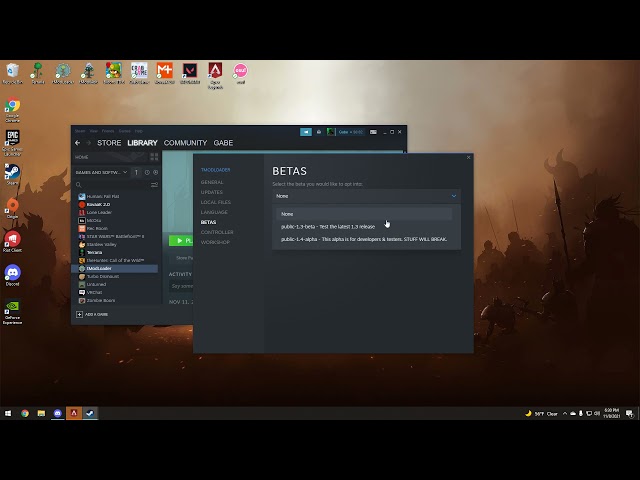This screenshot has width=640, height=480.
Task: Open File Explorer from taskbar
Action: [x=41, y=413]
